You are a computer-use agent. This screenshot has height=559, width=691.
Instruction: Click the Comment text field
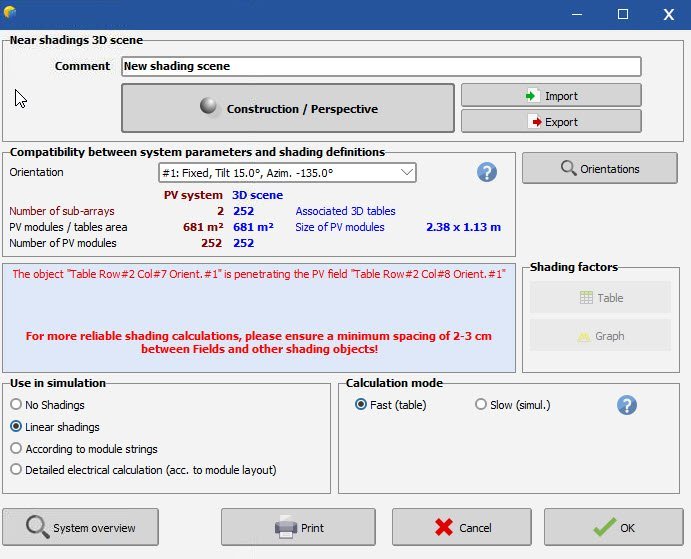(380, 66)
